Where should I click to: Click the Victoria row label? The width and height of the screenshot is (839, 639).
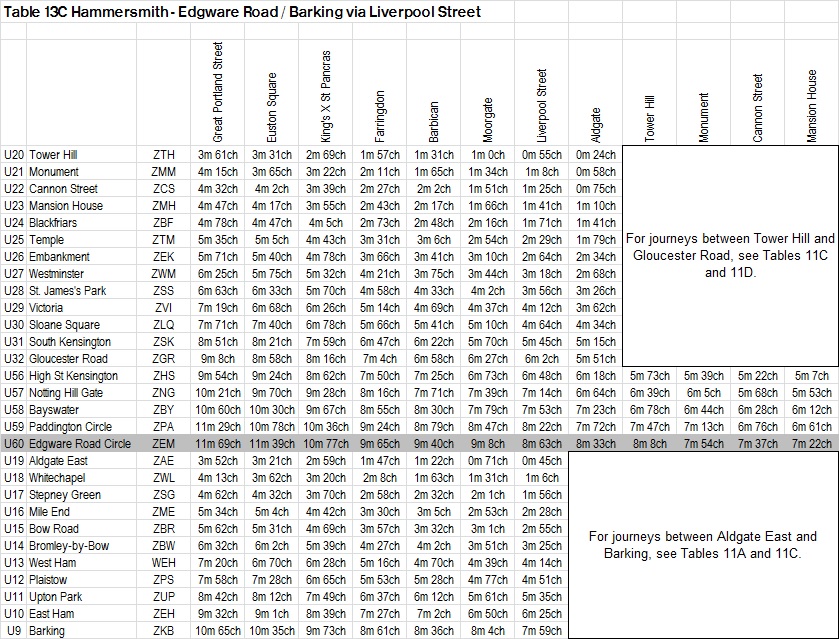[x=45, y=308]
